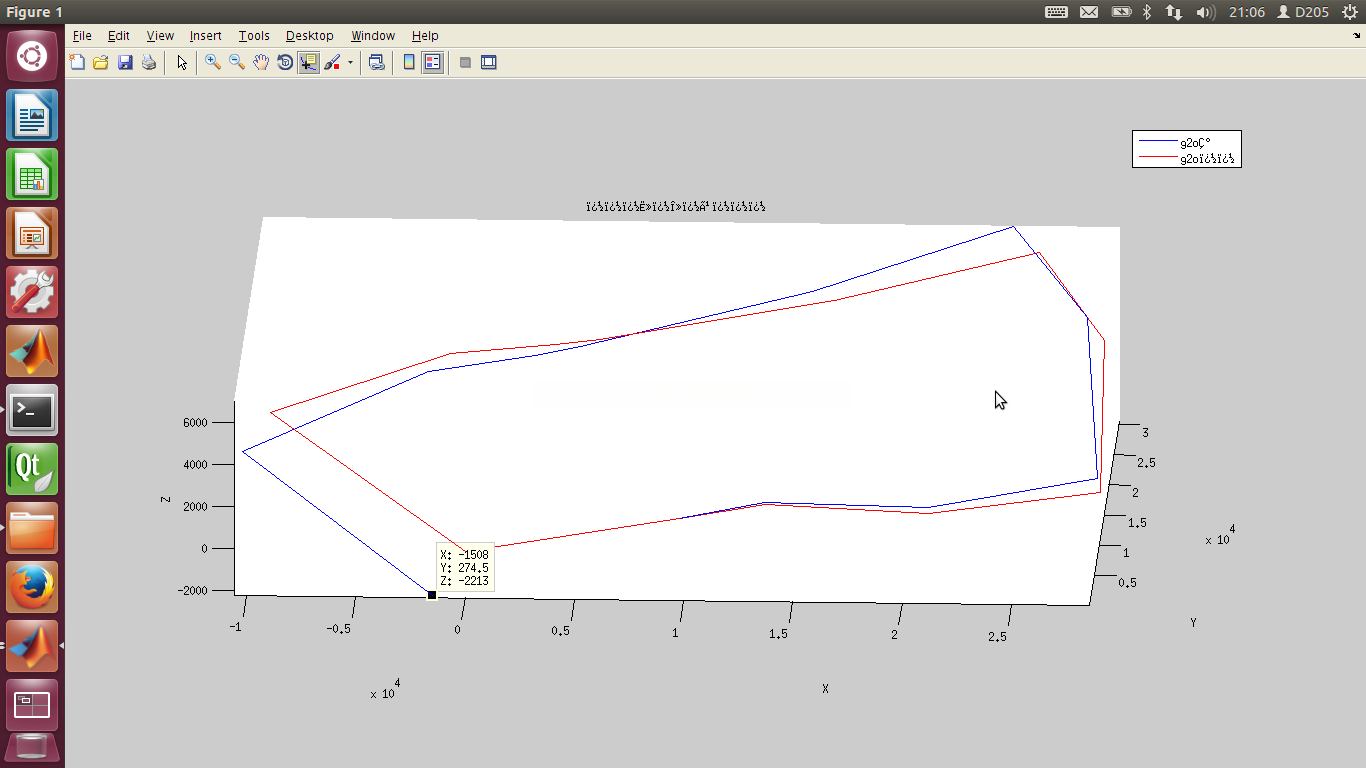Click the X-axis tick label -1
The height and width of the screenshot is (768, 1366).
tap(235, 628)
